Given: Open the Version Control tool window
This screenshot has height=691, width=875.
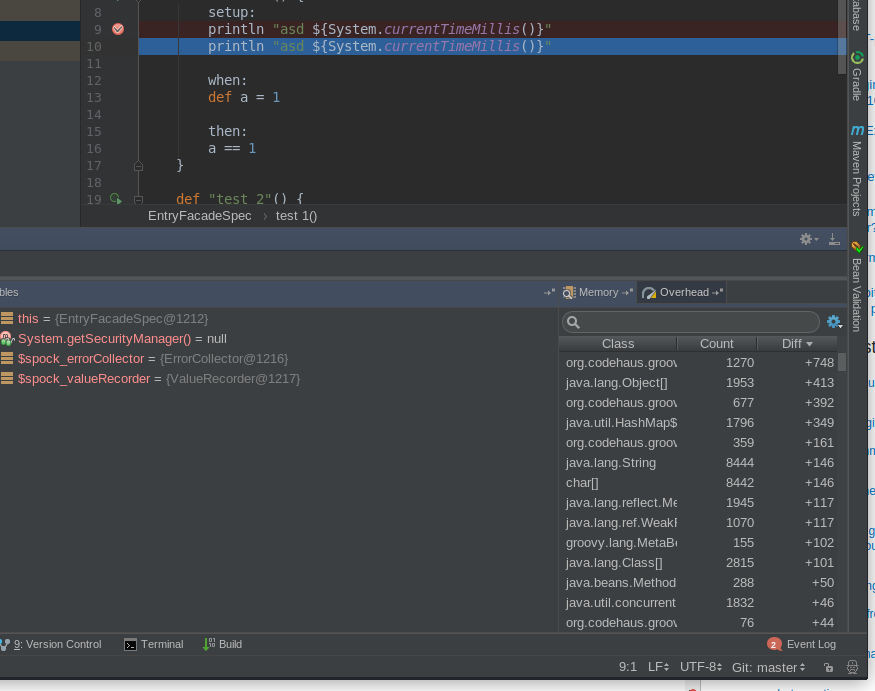Looking at the screenshot, I should tap(51, 645).
